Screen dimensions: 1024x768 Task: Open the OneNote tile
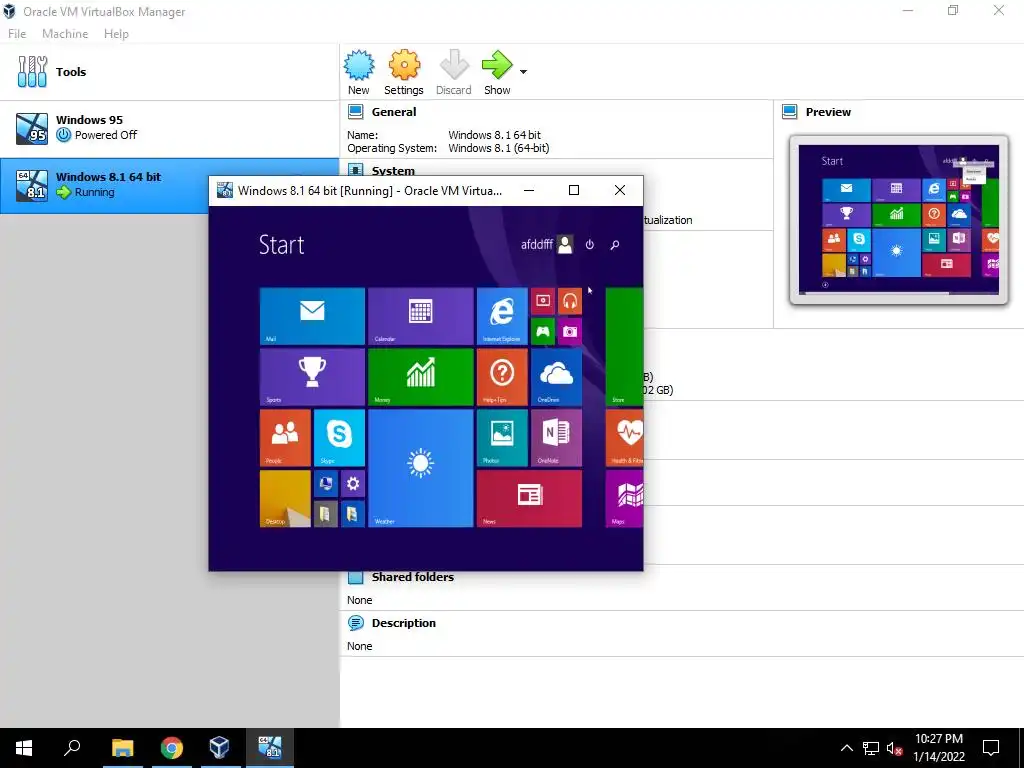556,438
